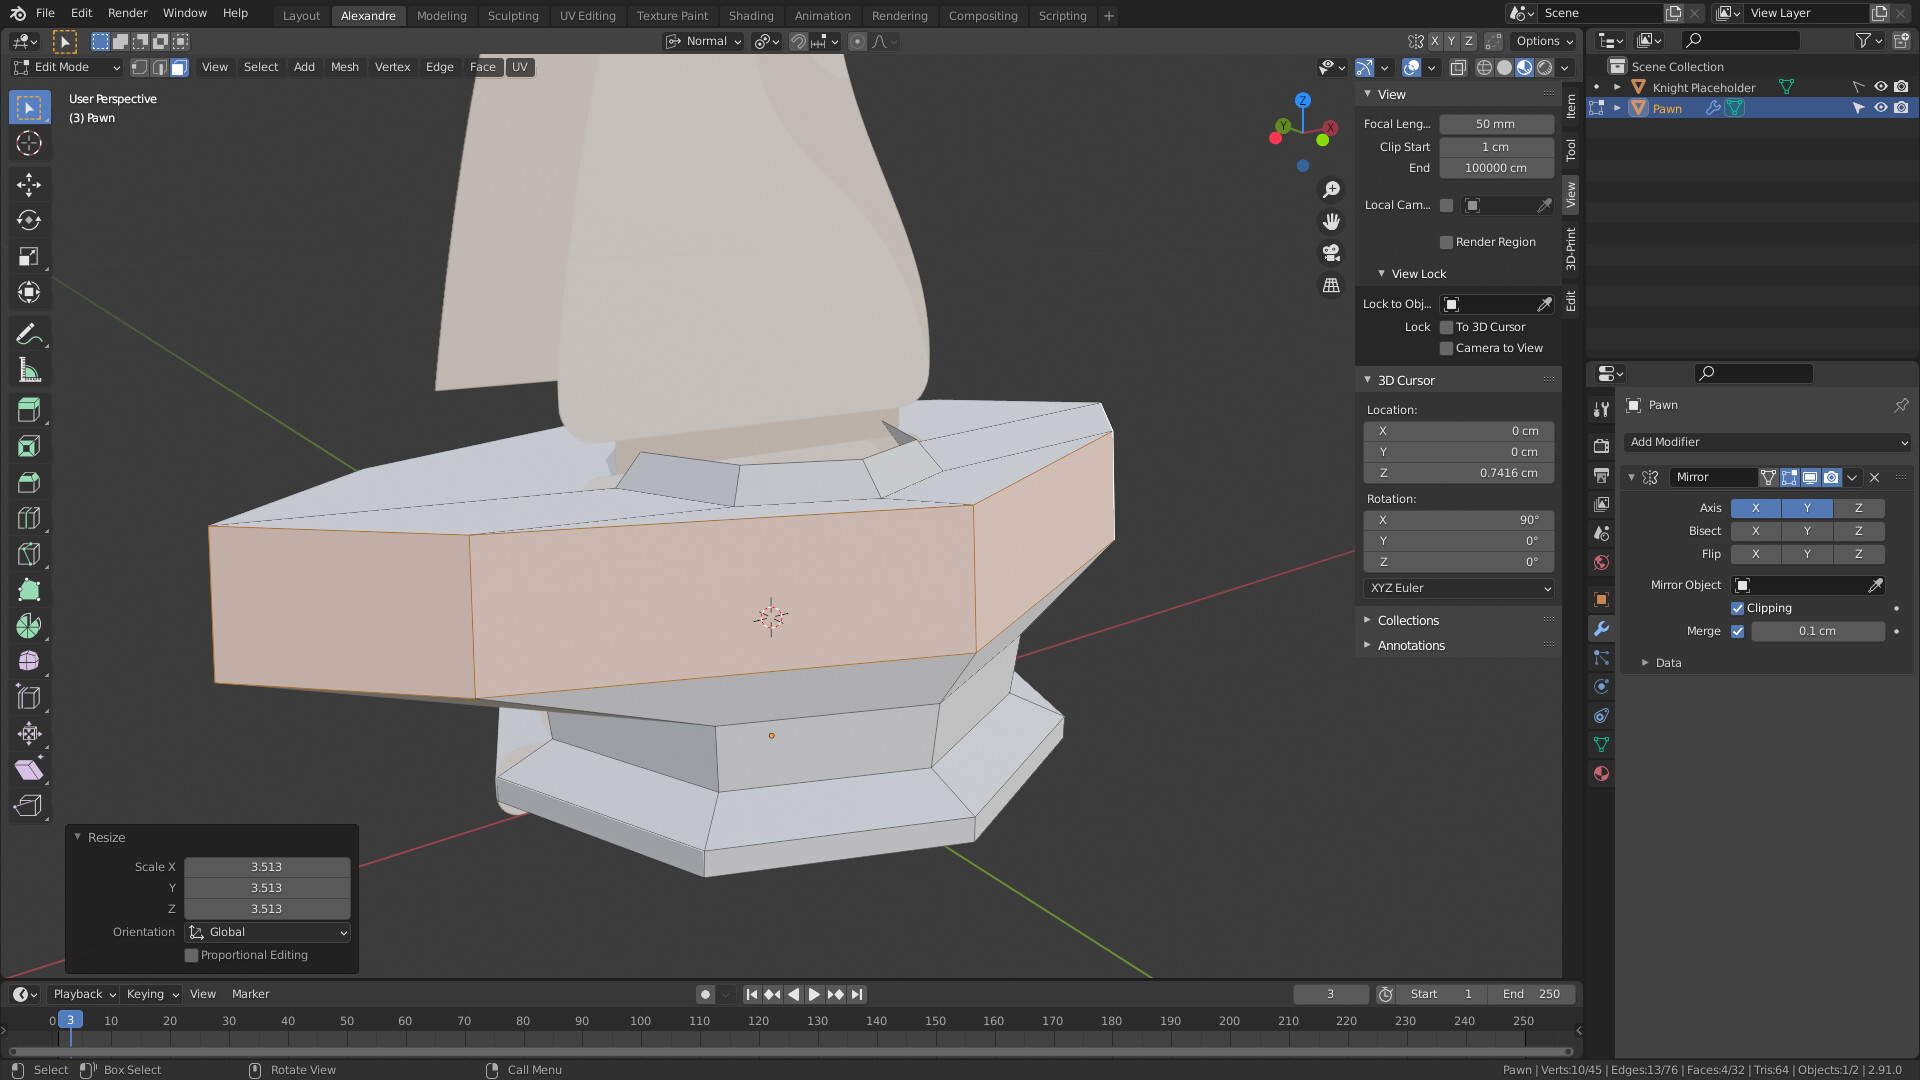Hide the Pawn object in the outliner
The image size is (1920, 1080).
[x=1881, y=108]
